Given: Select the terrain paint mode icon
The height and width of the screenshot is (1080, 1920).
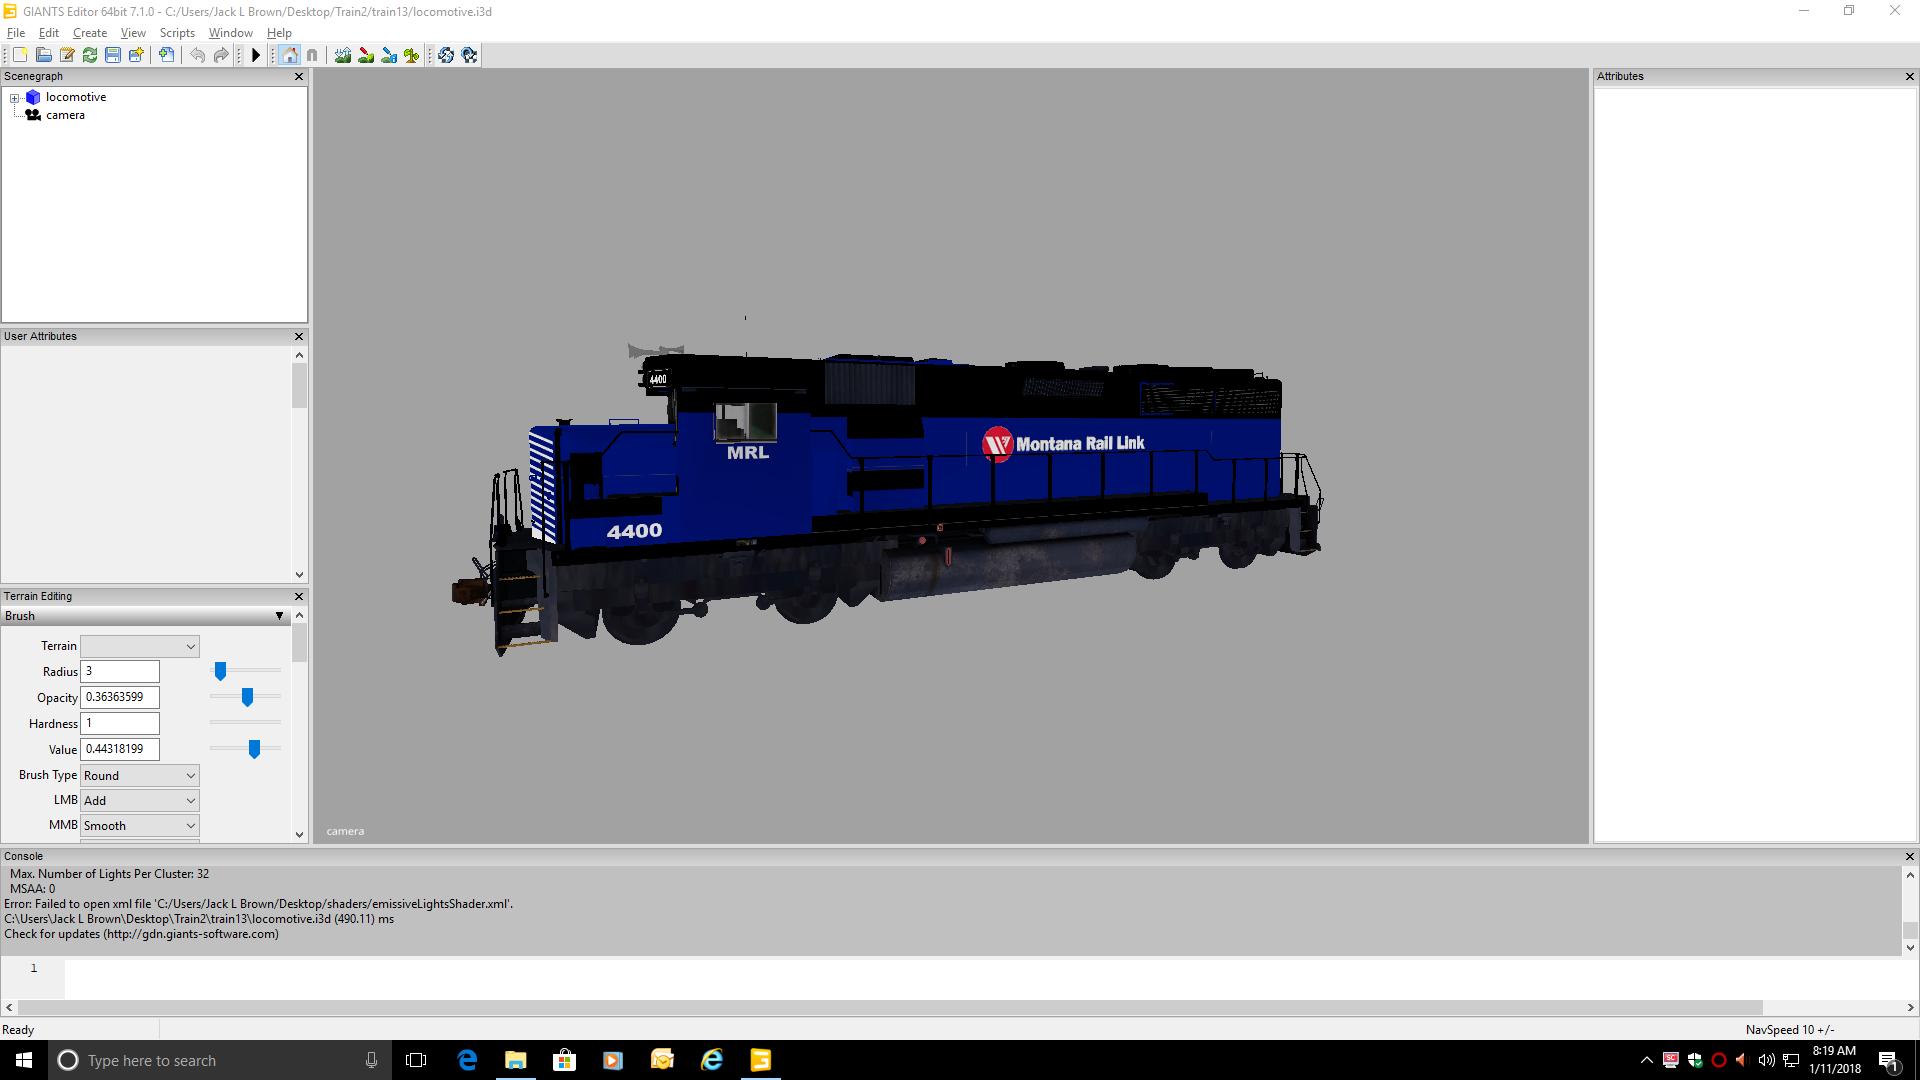Looking at the screenshot, I should (x=366, y=56).
